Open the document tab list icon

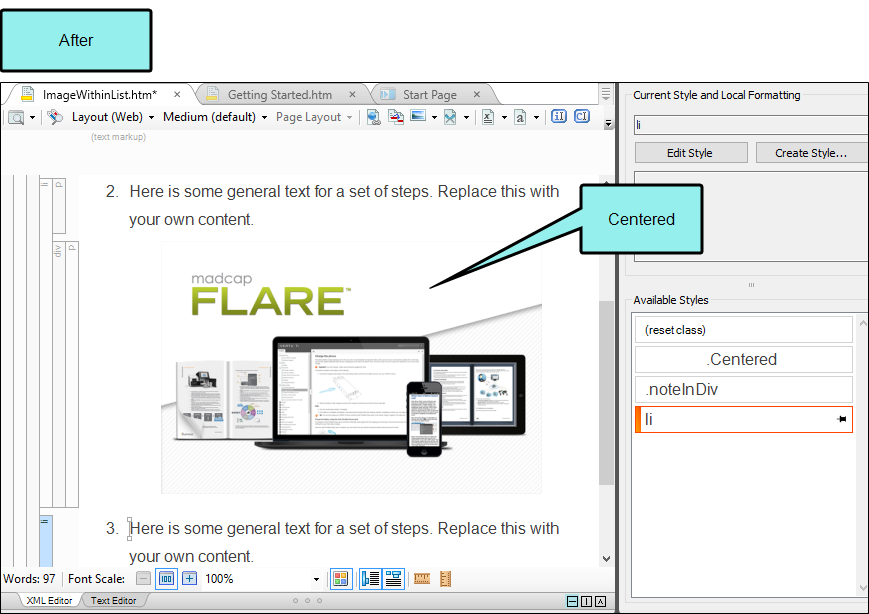(606, 93)
